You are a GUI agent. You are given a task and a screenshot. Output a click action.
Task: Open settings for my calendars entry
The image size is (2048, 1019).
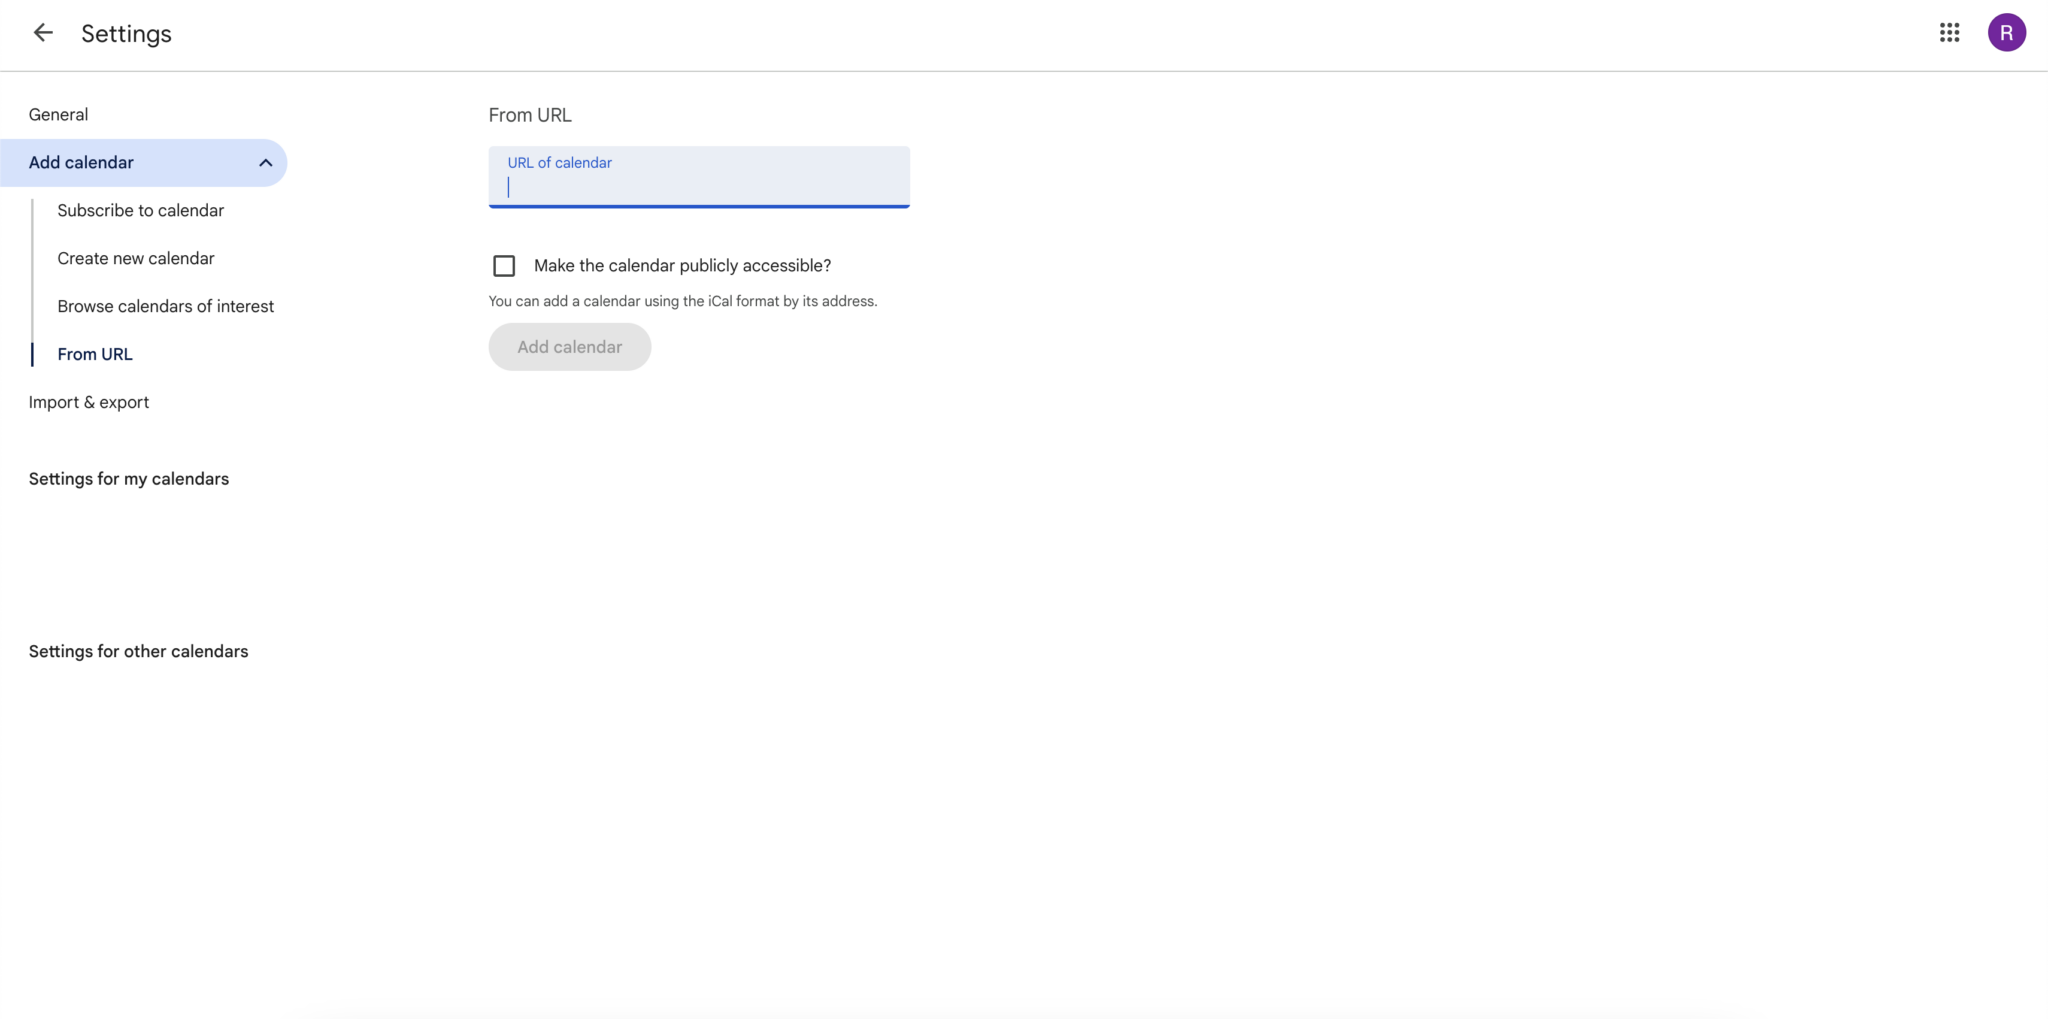point(144,563)
